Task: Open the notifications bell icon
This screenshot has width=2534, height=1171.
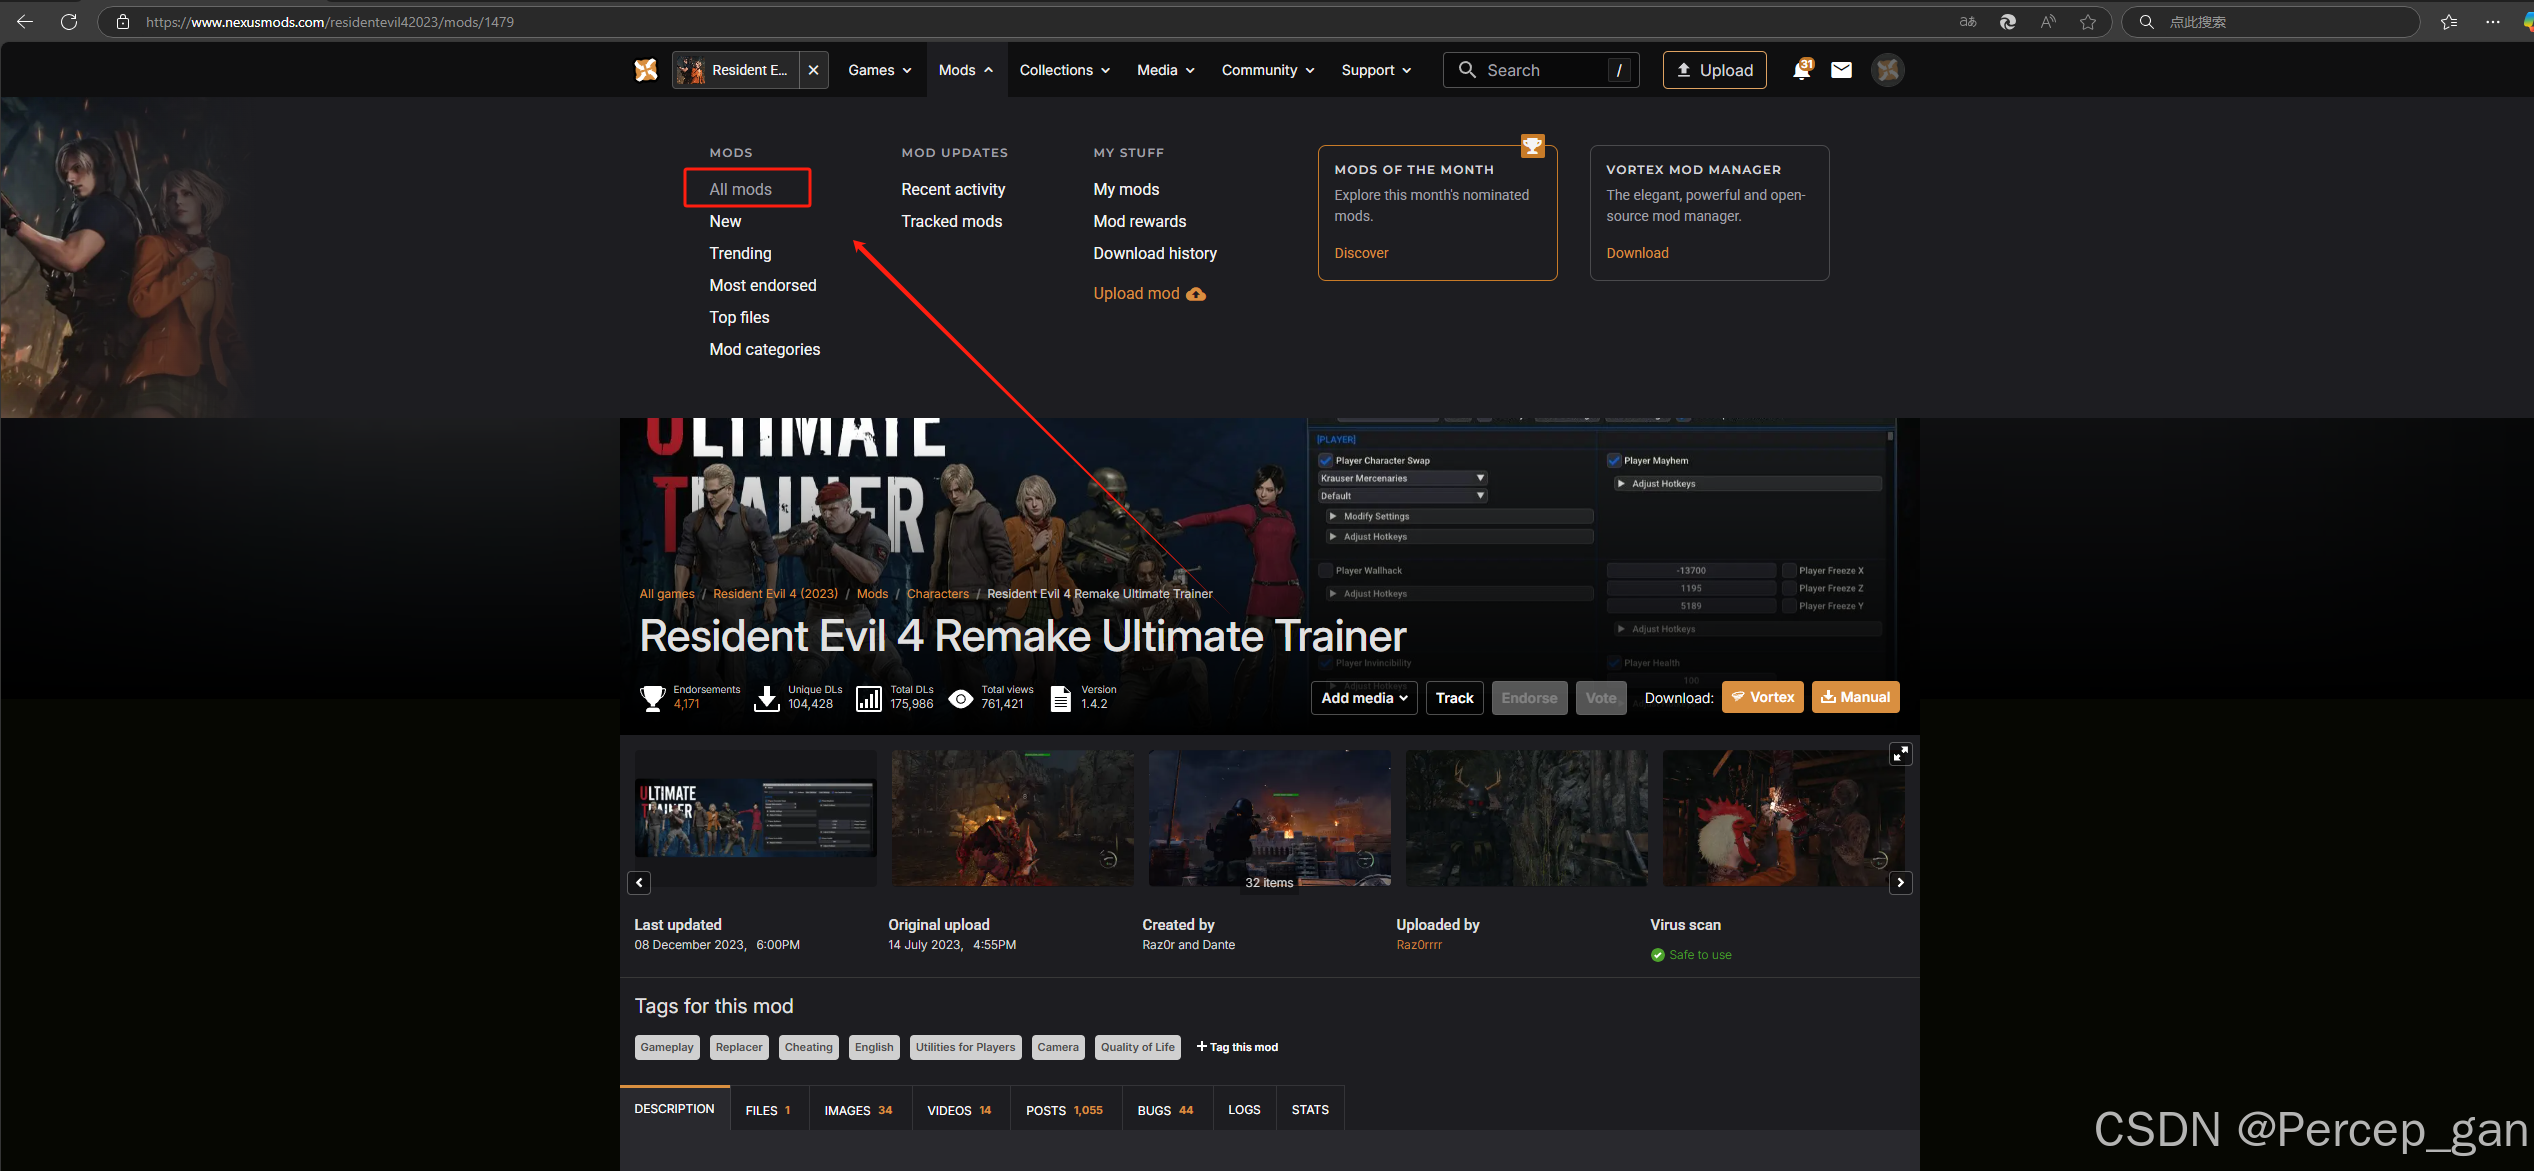Action: pyautogui.click(x=1802, y=70)
